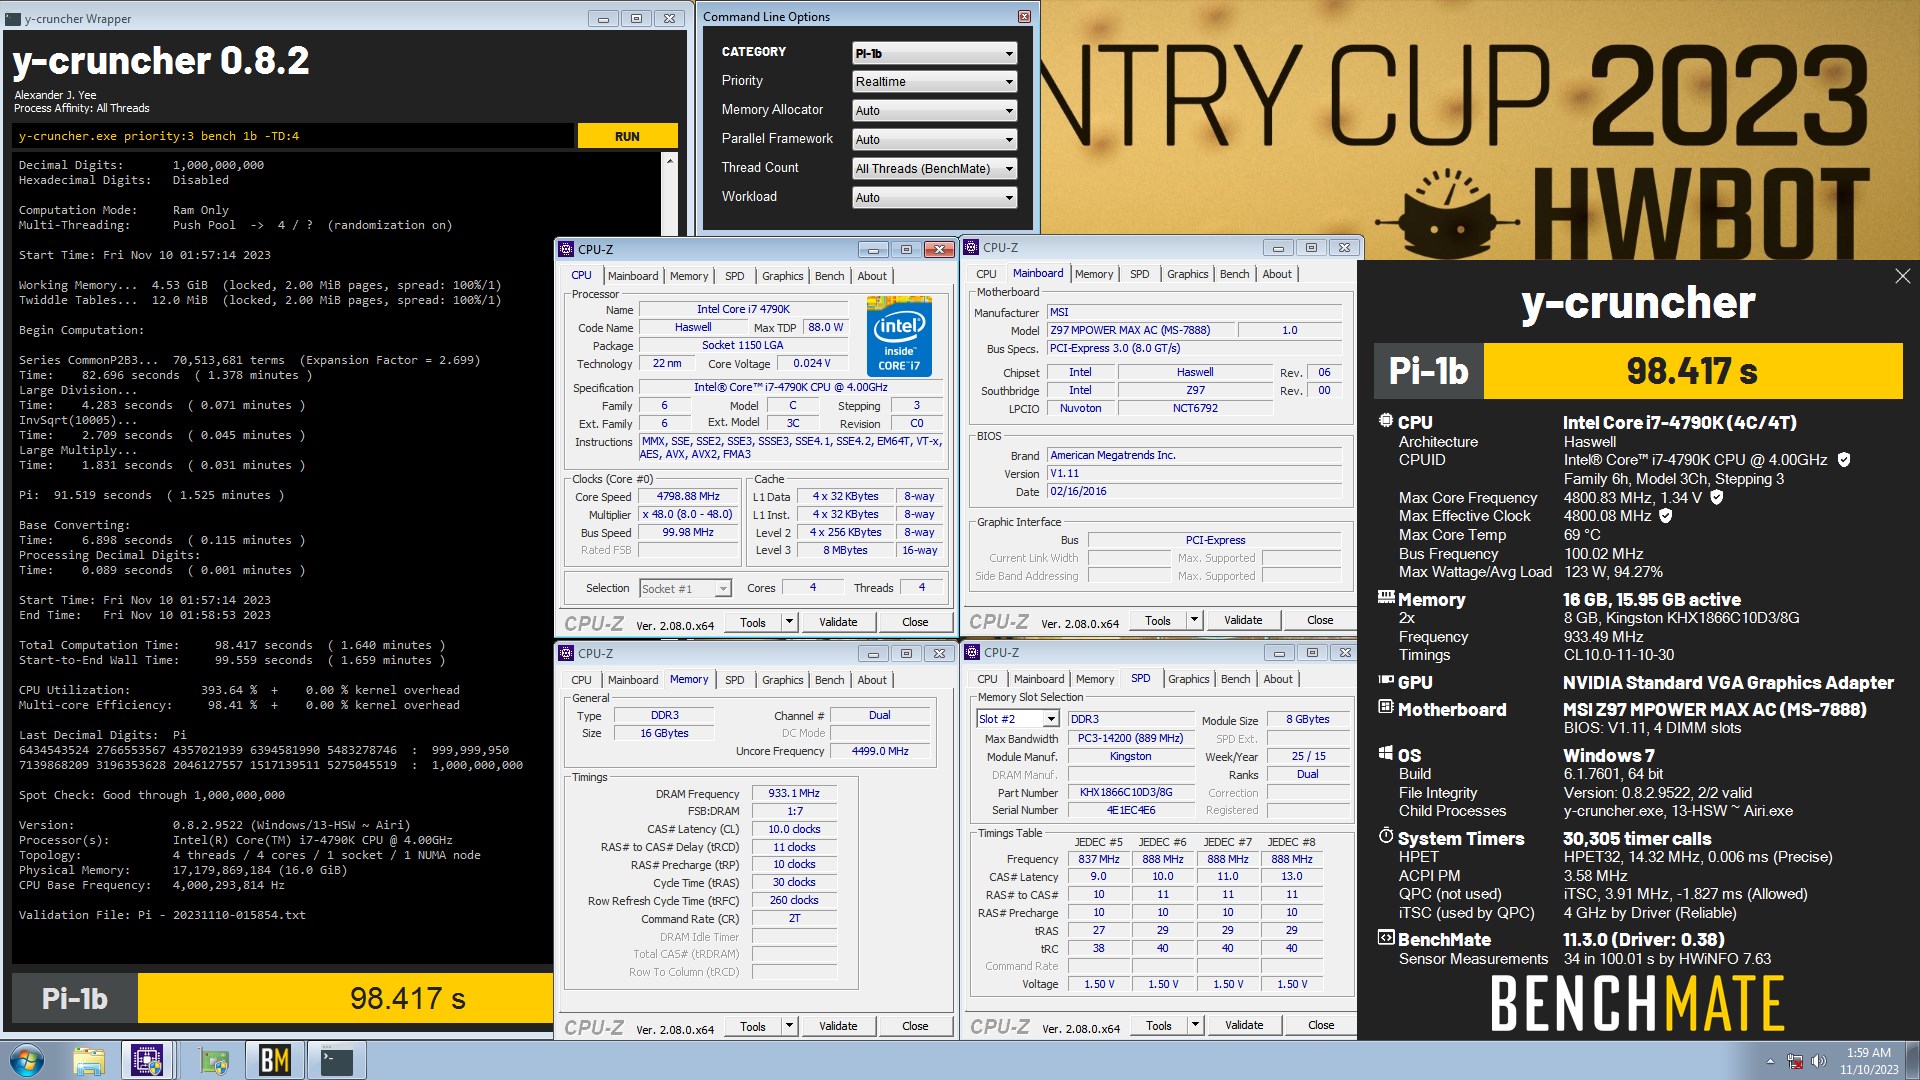The image size is (1920, 1080).
Task: Open Graphics tab in CPU-Z Mainboard window
Action: (x=1187, y=274)
